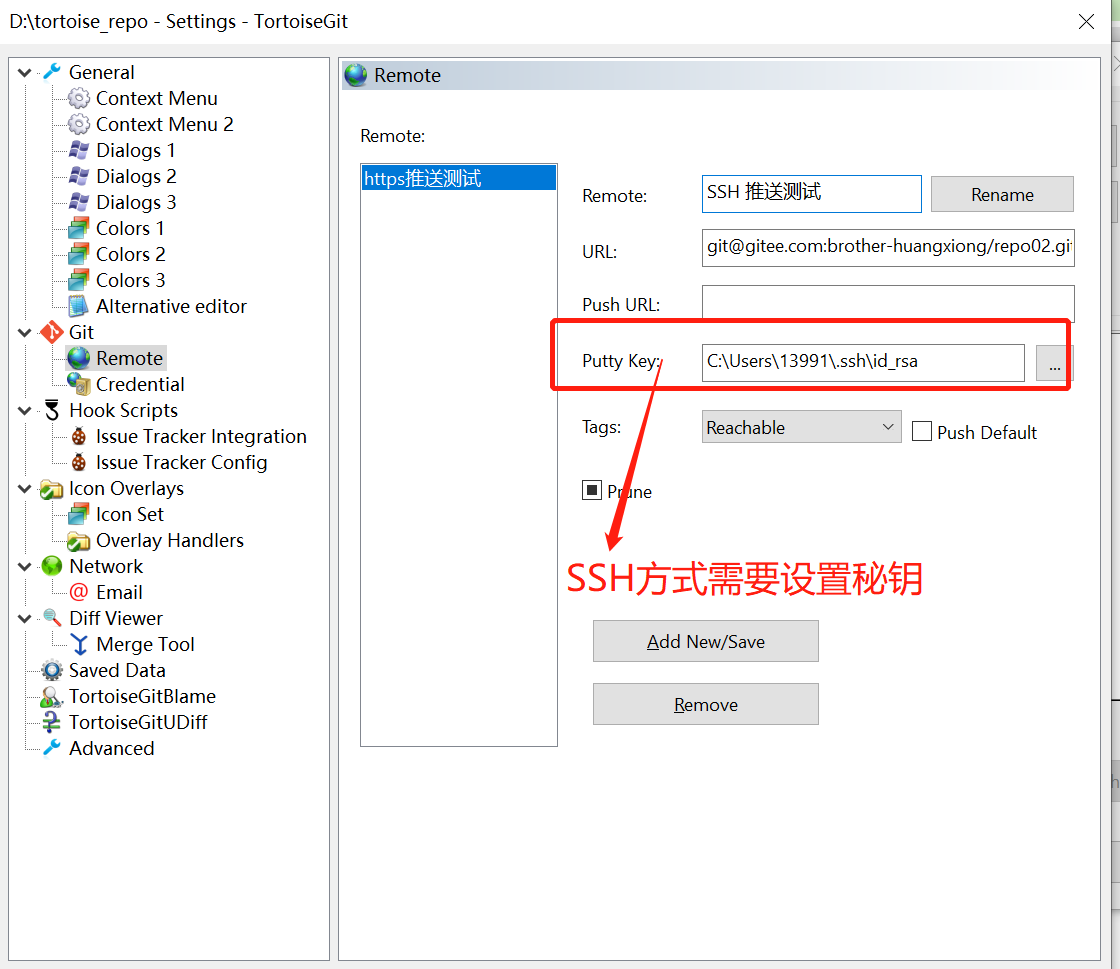Click the Merge Tool icon
This screenshot has width=1120, height=969.
(79, 645)
